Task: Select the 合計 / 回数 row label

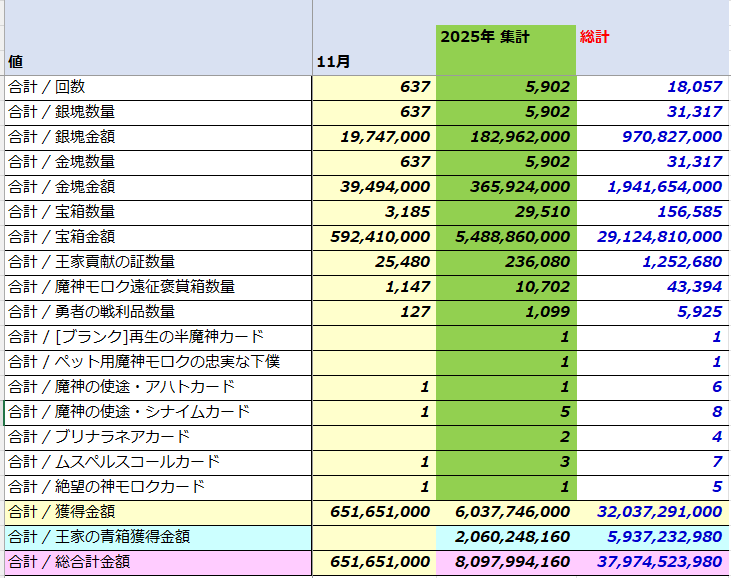Action: (x=48, y=87)
